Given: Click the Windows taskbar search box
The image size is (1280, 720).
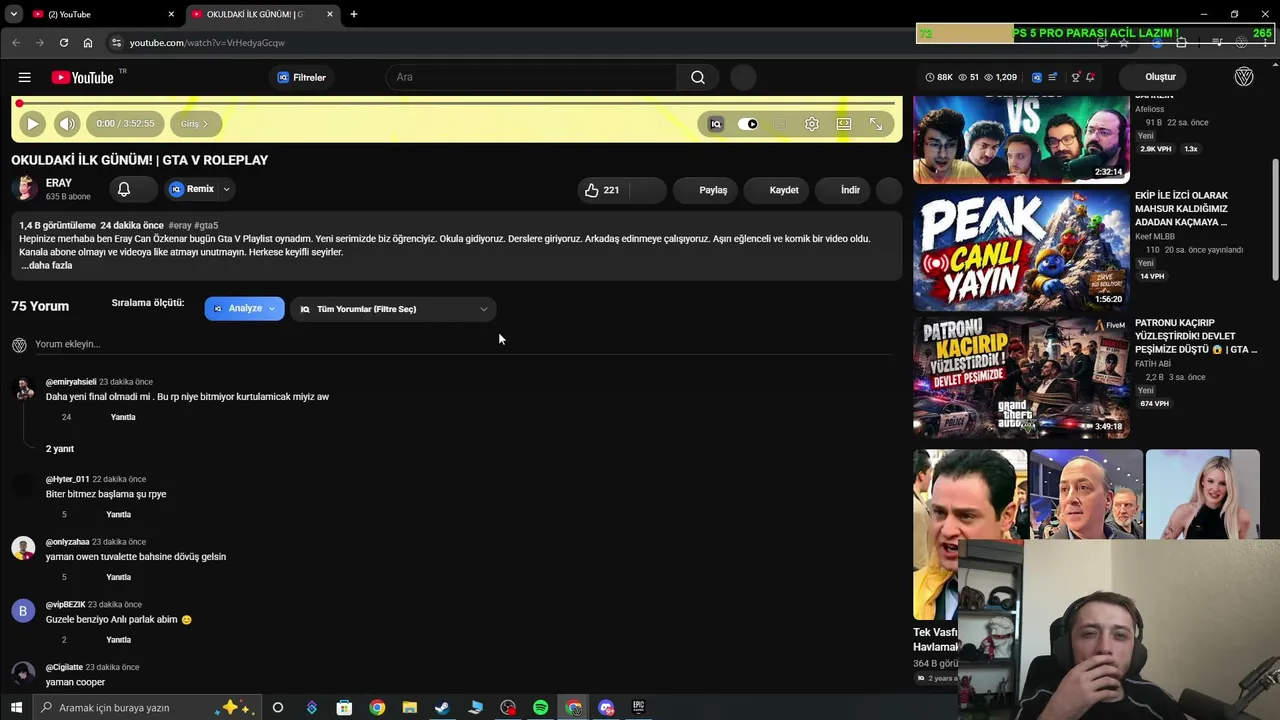Looking at the screenshot, I should (148, 708).
